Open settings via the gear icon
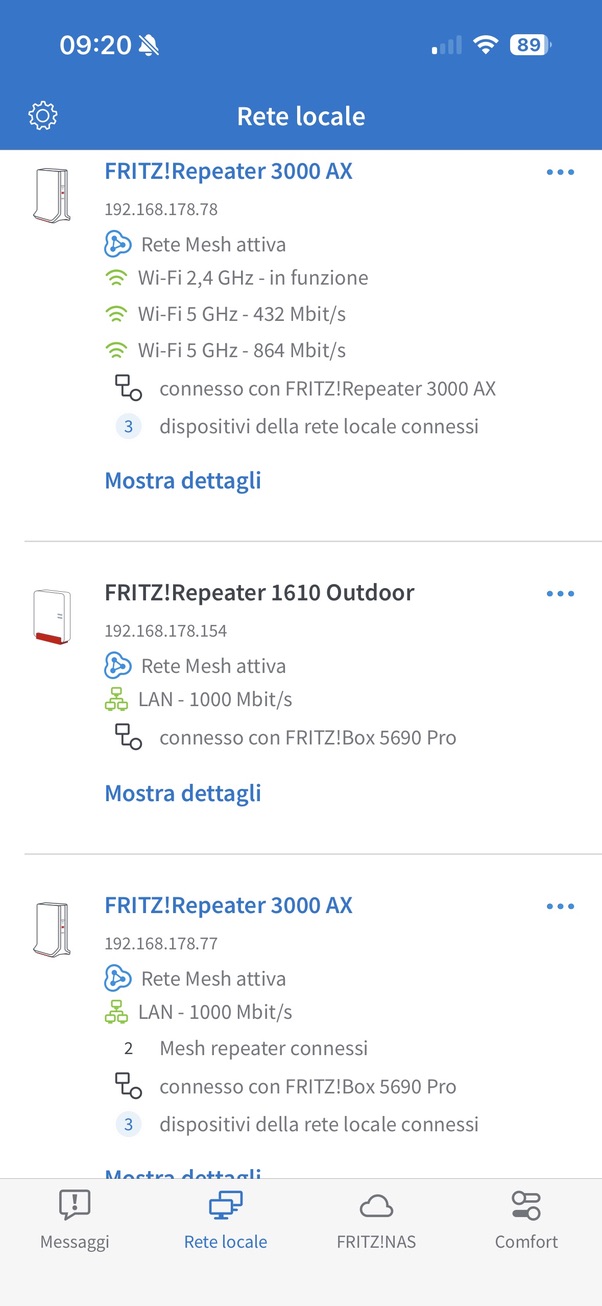The height and width of the screenshot is (1306, 602). 43,116
